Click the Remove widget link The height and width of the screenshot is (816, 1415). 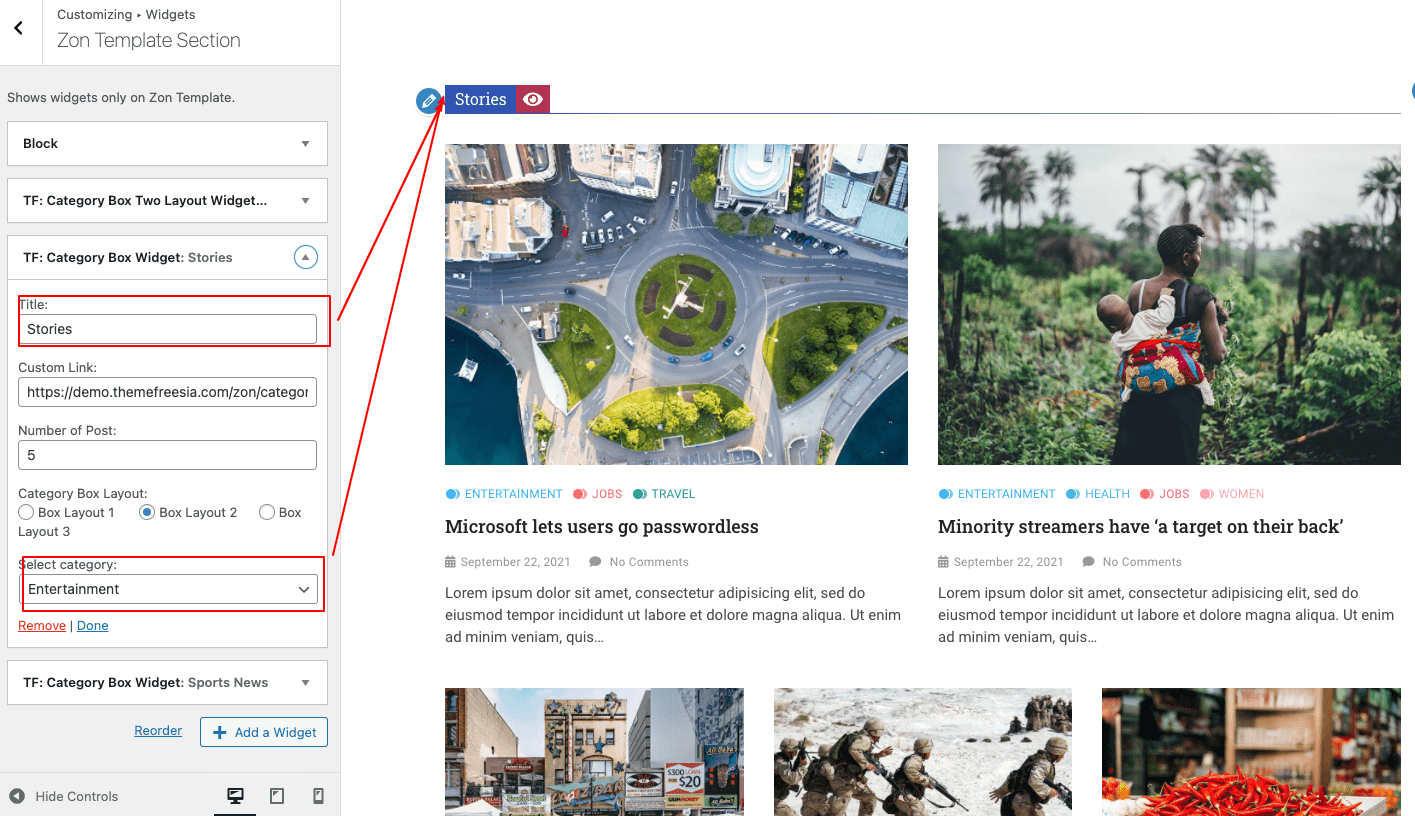point(42,625)
